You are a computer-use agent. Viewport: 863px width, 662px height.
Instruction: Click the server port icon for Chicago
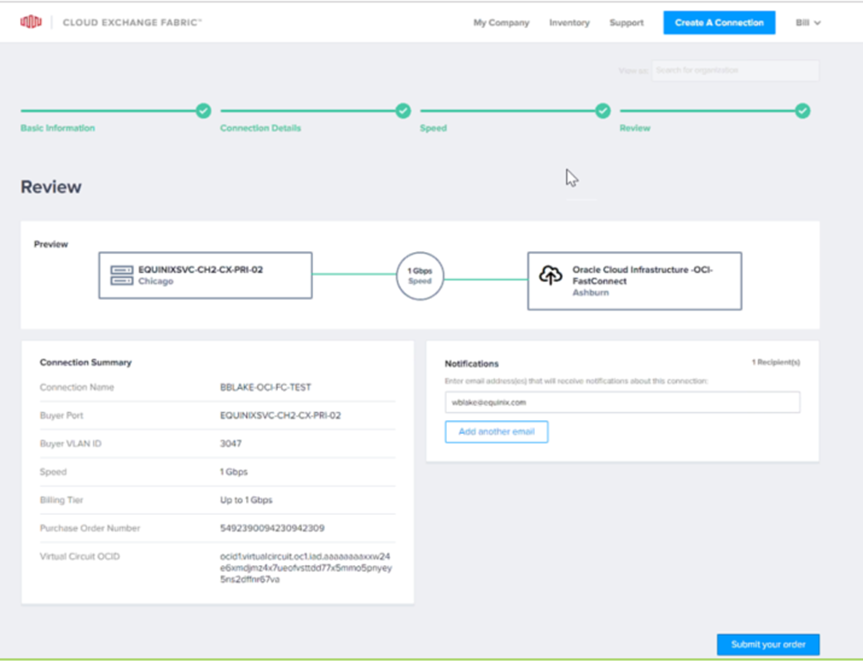tap(122, 275)
